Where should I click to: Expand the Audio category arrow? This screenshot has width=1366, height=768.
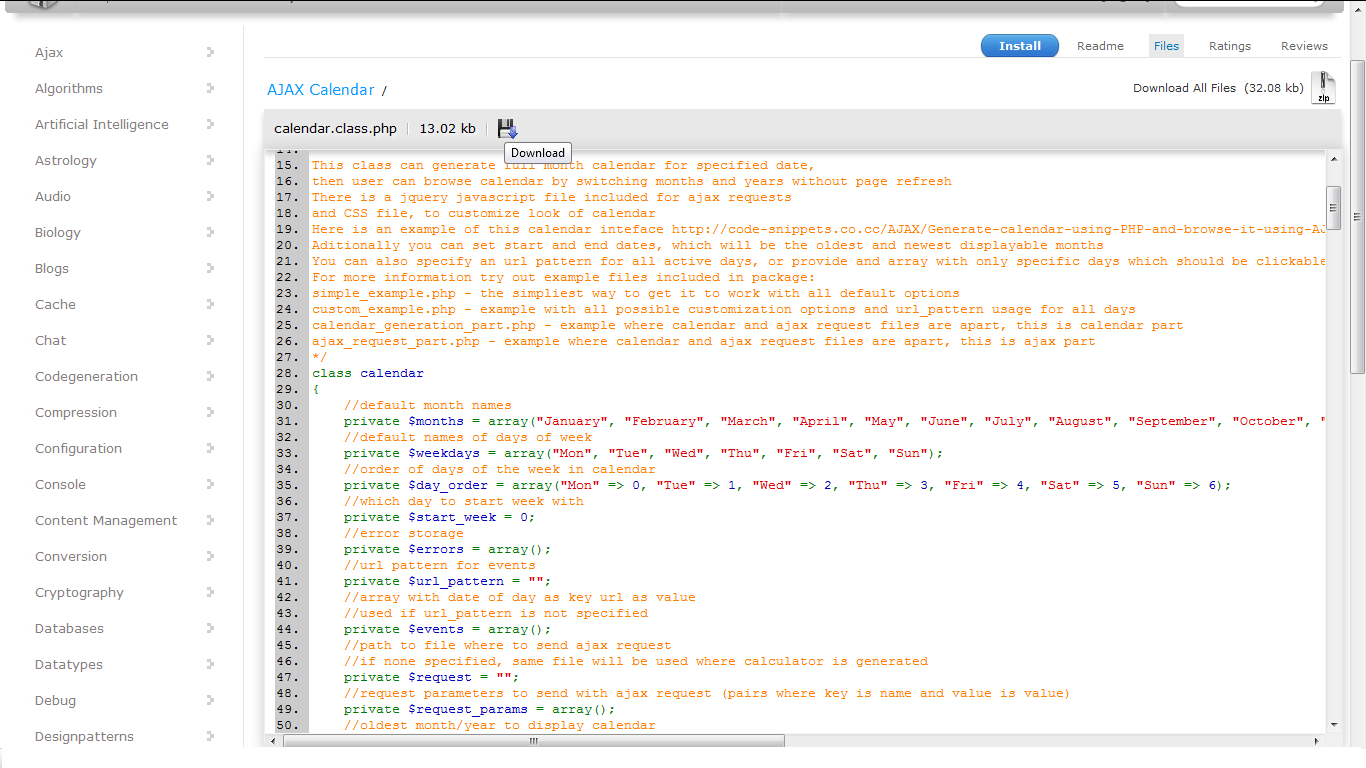tap(210, 196)
